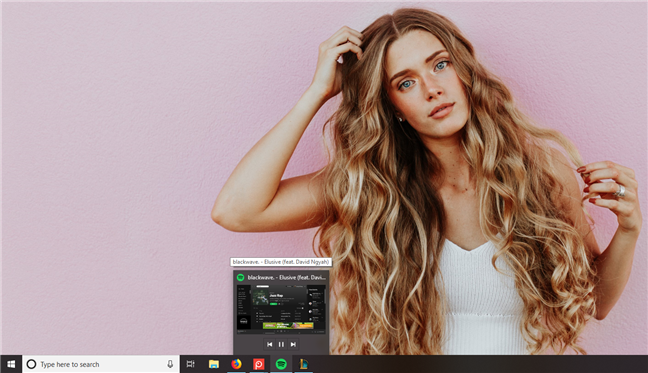Open Task View on the taskbar

191,364
